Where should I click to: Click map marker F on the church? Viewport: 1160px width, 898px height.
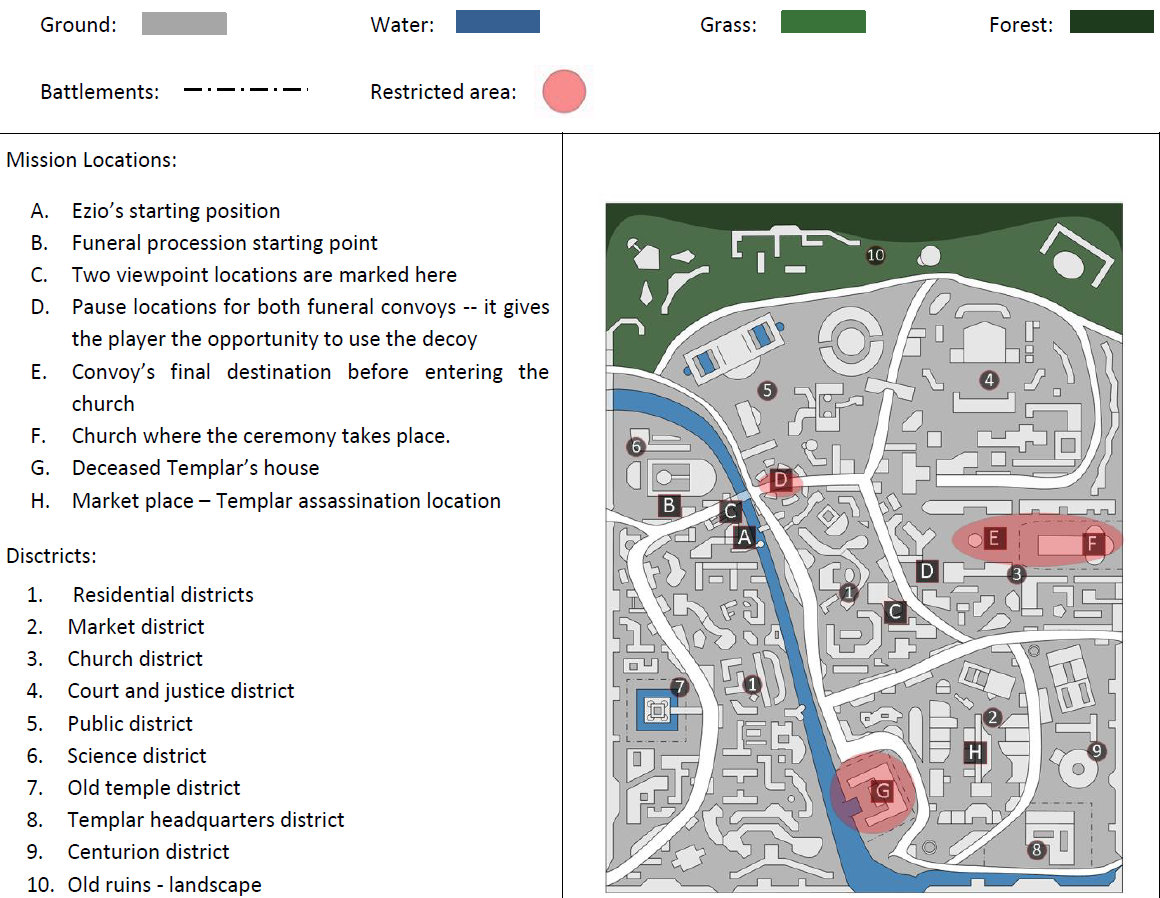point(1093,544)
